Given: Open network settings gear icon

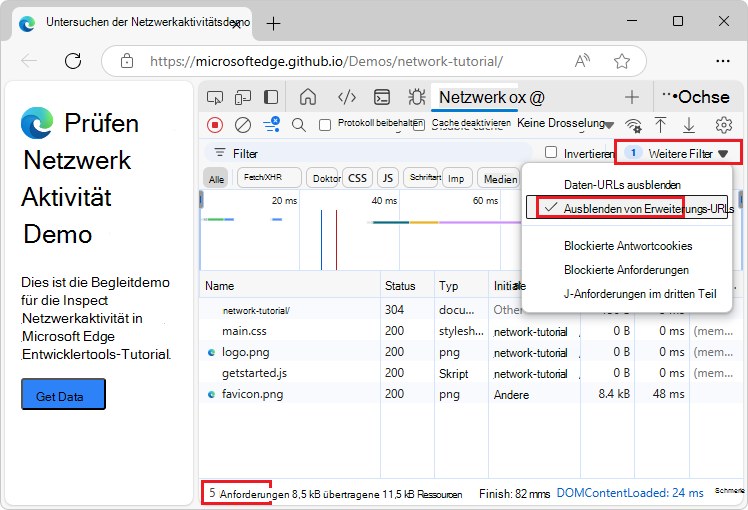Looking at the screenshot, I should (724, 125).
